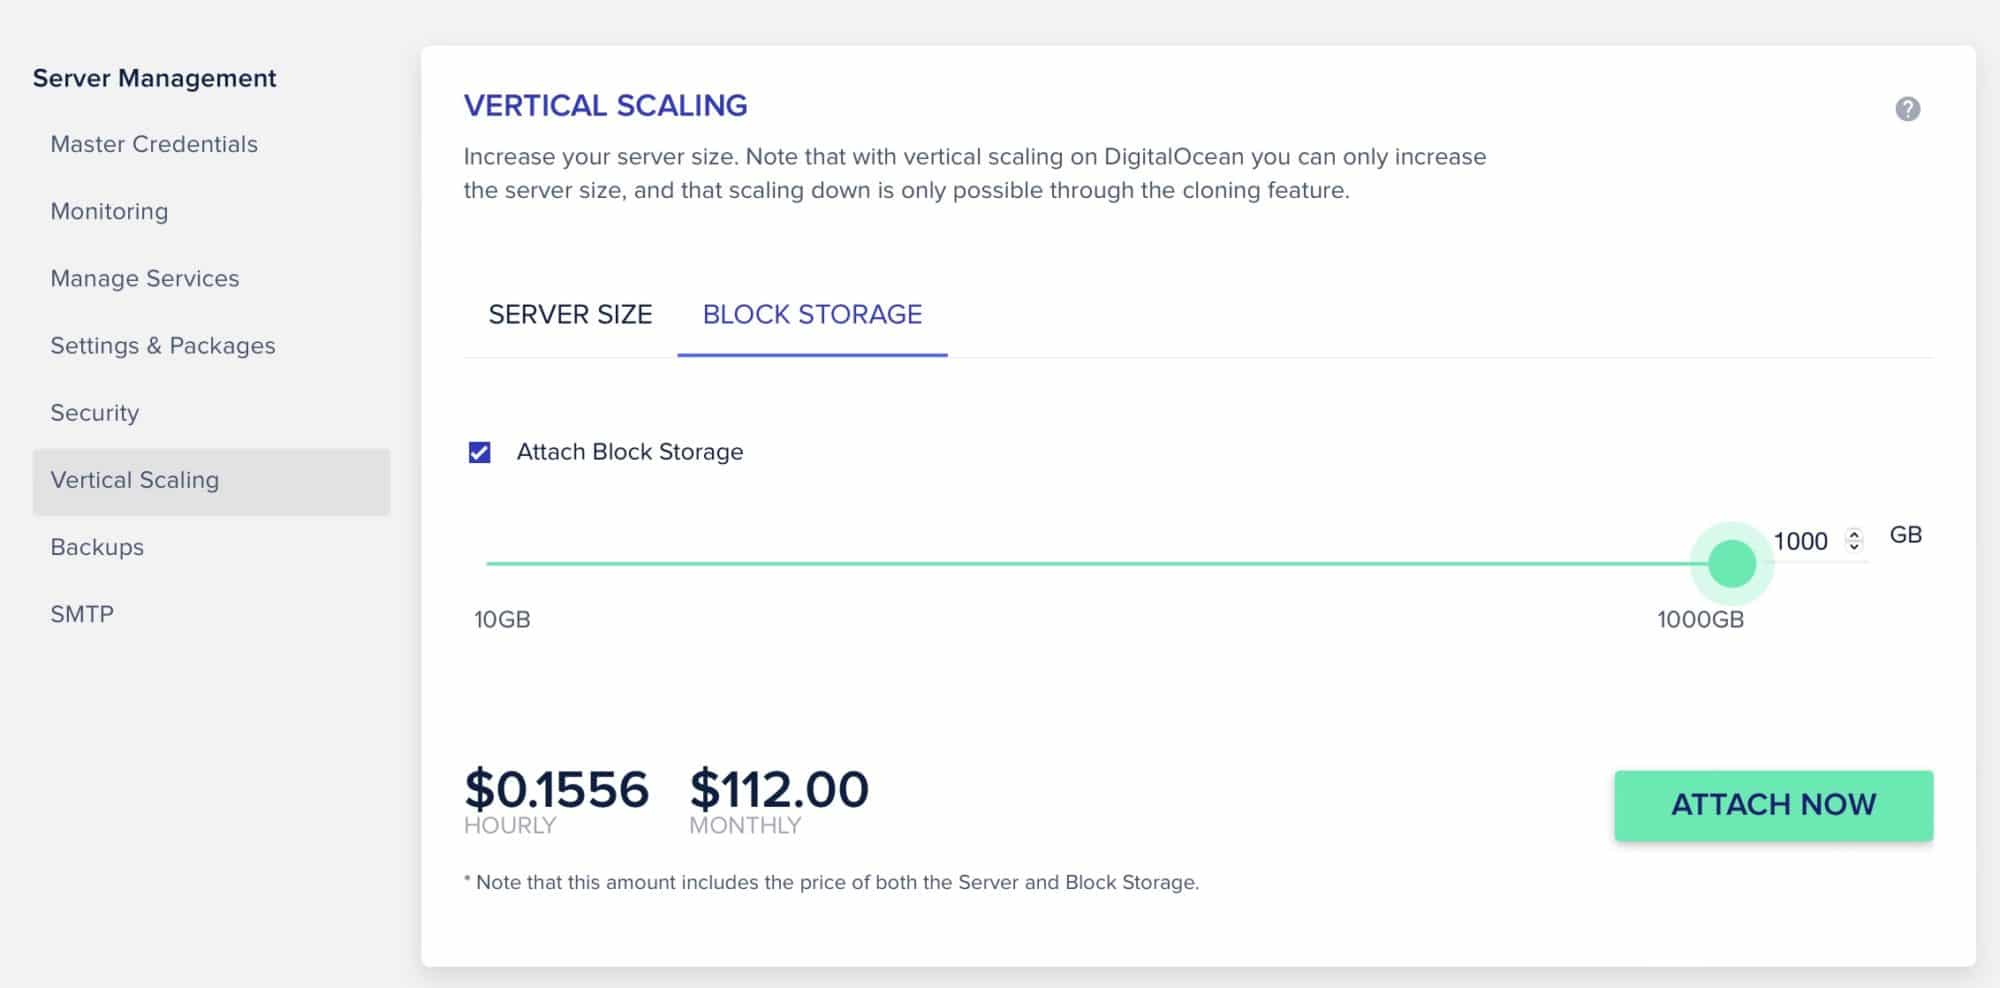
Task: Click the green slider handle
Action: click(x=1732, y=564)
